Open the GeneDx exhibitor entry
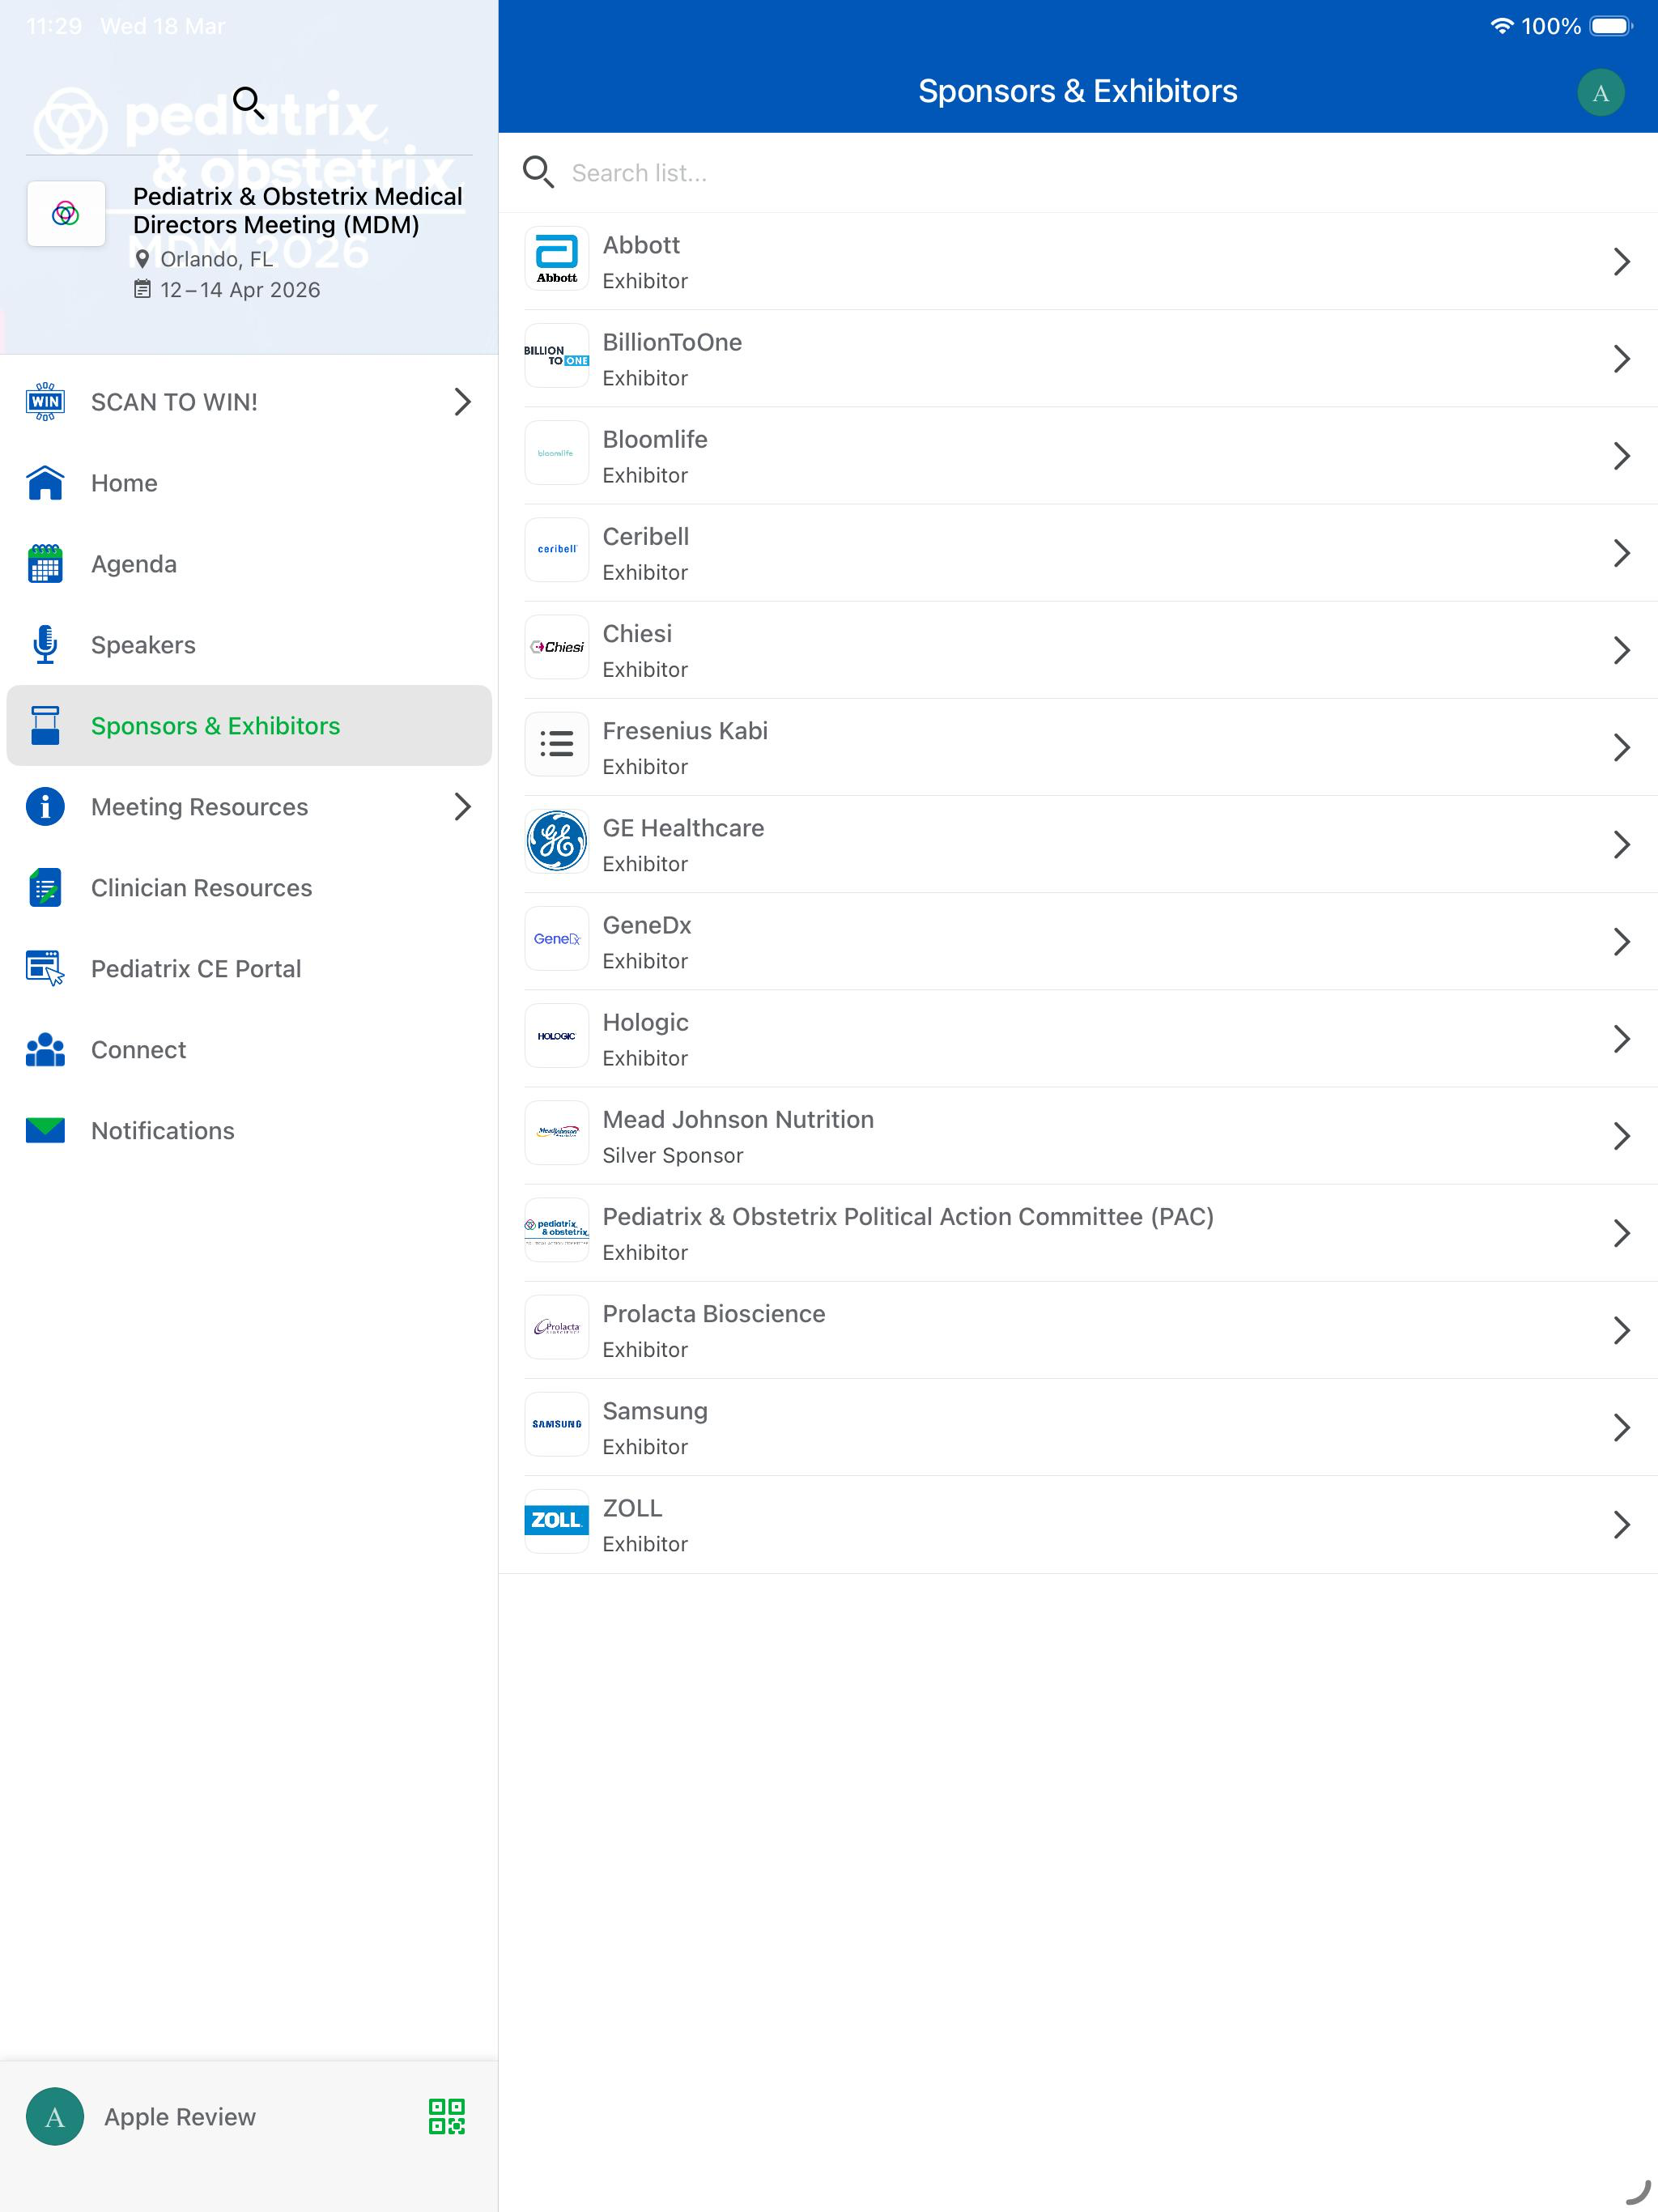 pyautogui.click(x=1078, y=941)
